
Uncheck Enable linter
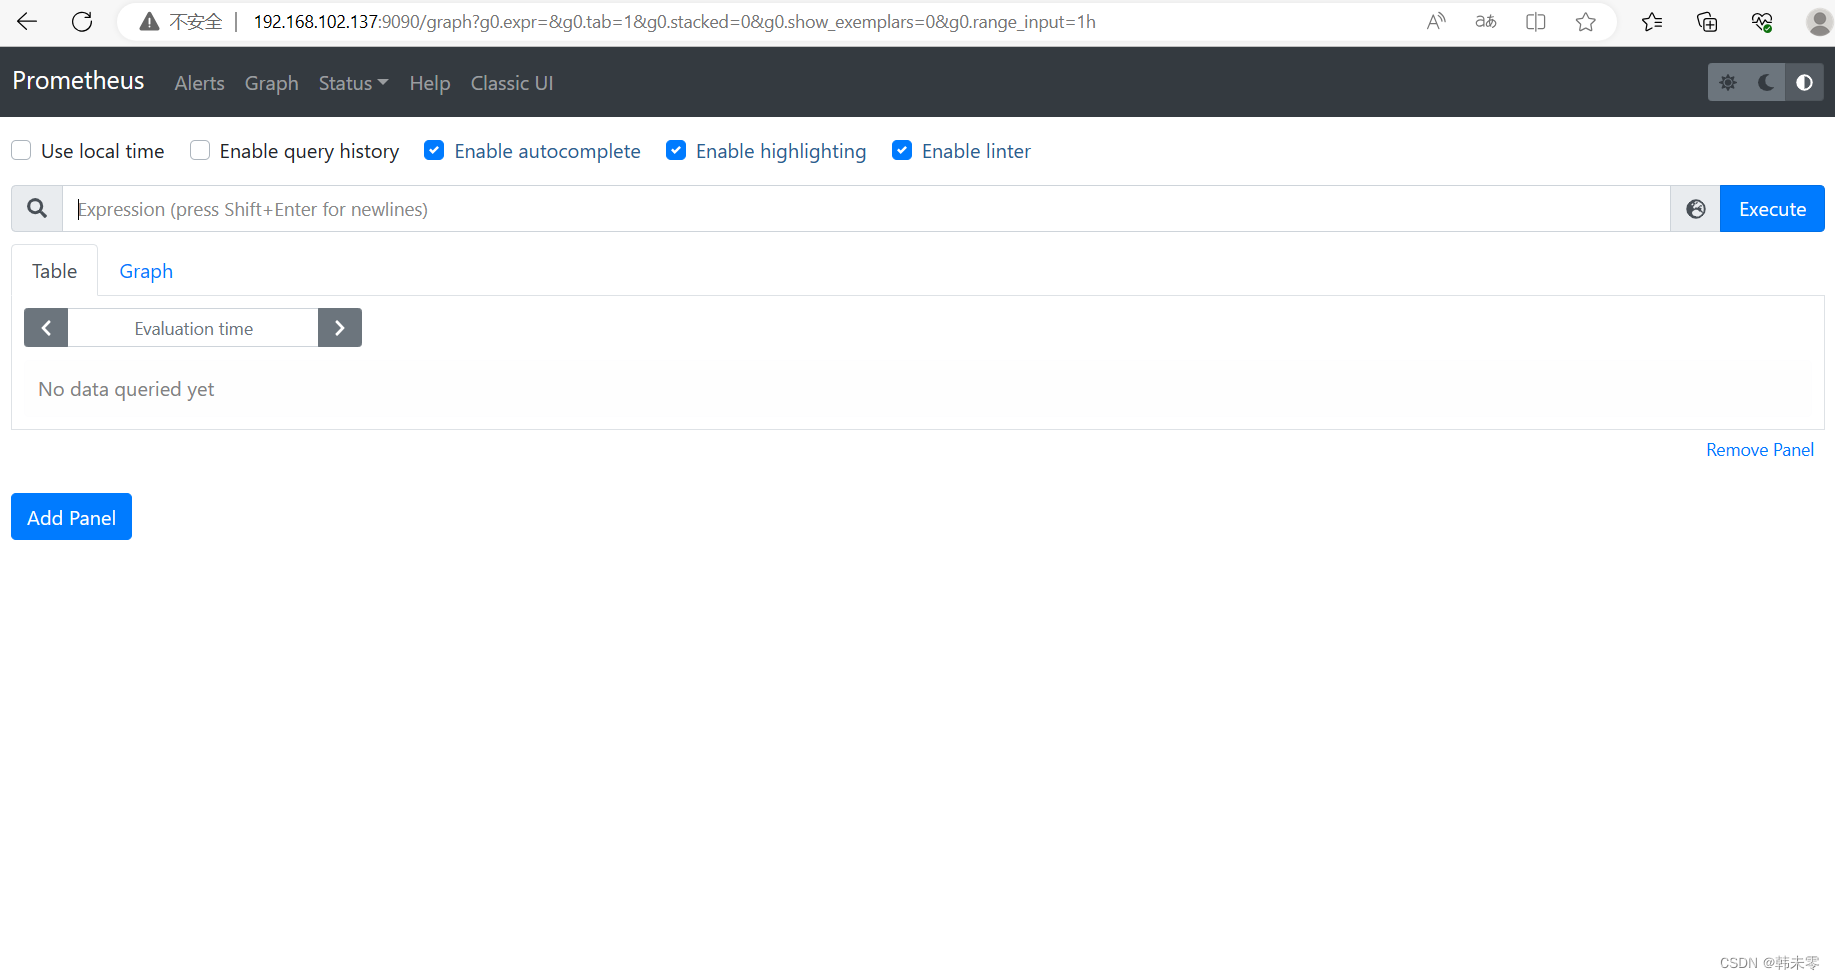pos(902,150)
